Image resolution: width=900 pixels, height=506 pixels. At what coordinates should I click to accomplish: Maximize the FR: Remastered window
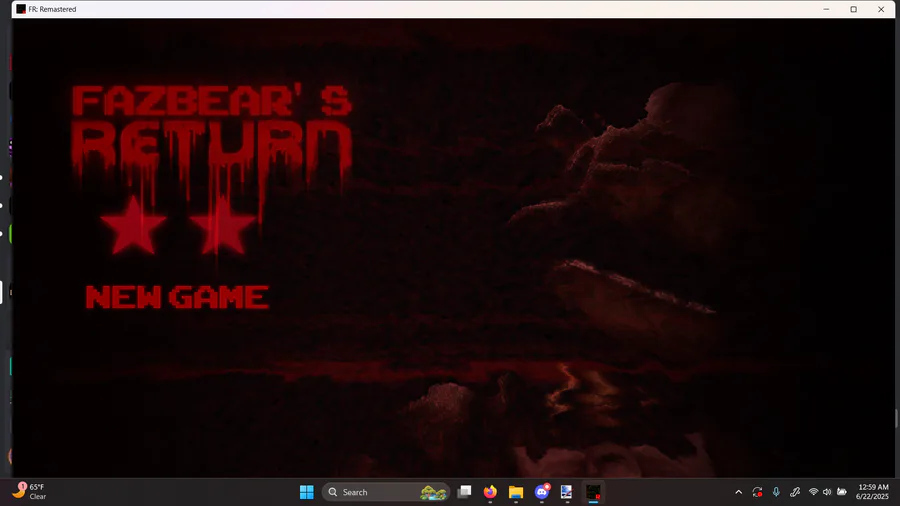tap(854, 9)
